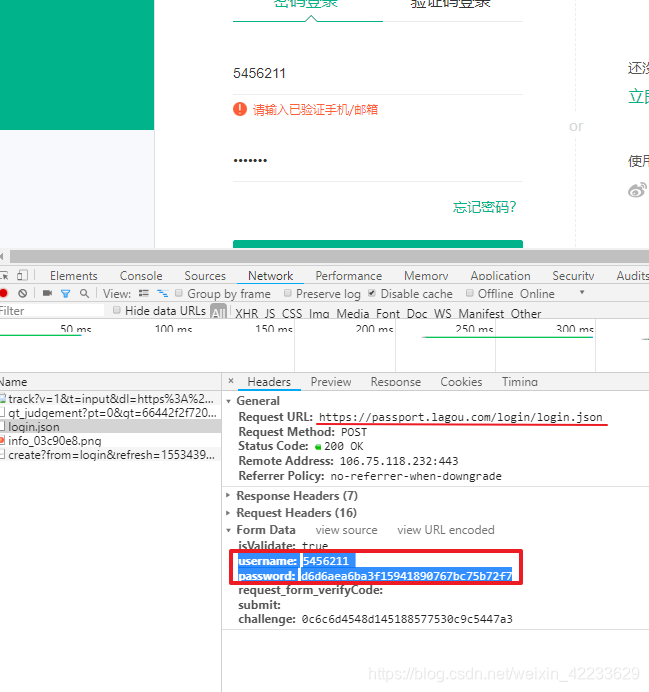Image resolution: width=649 pixels, height=692 pixels.
Task: Click the green login submit button
Action: [378, 244]
